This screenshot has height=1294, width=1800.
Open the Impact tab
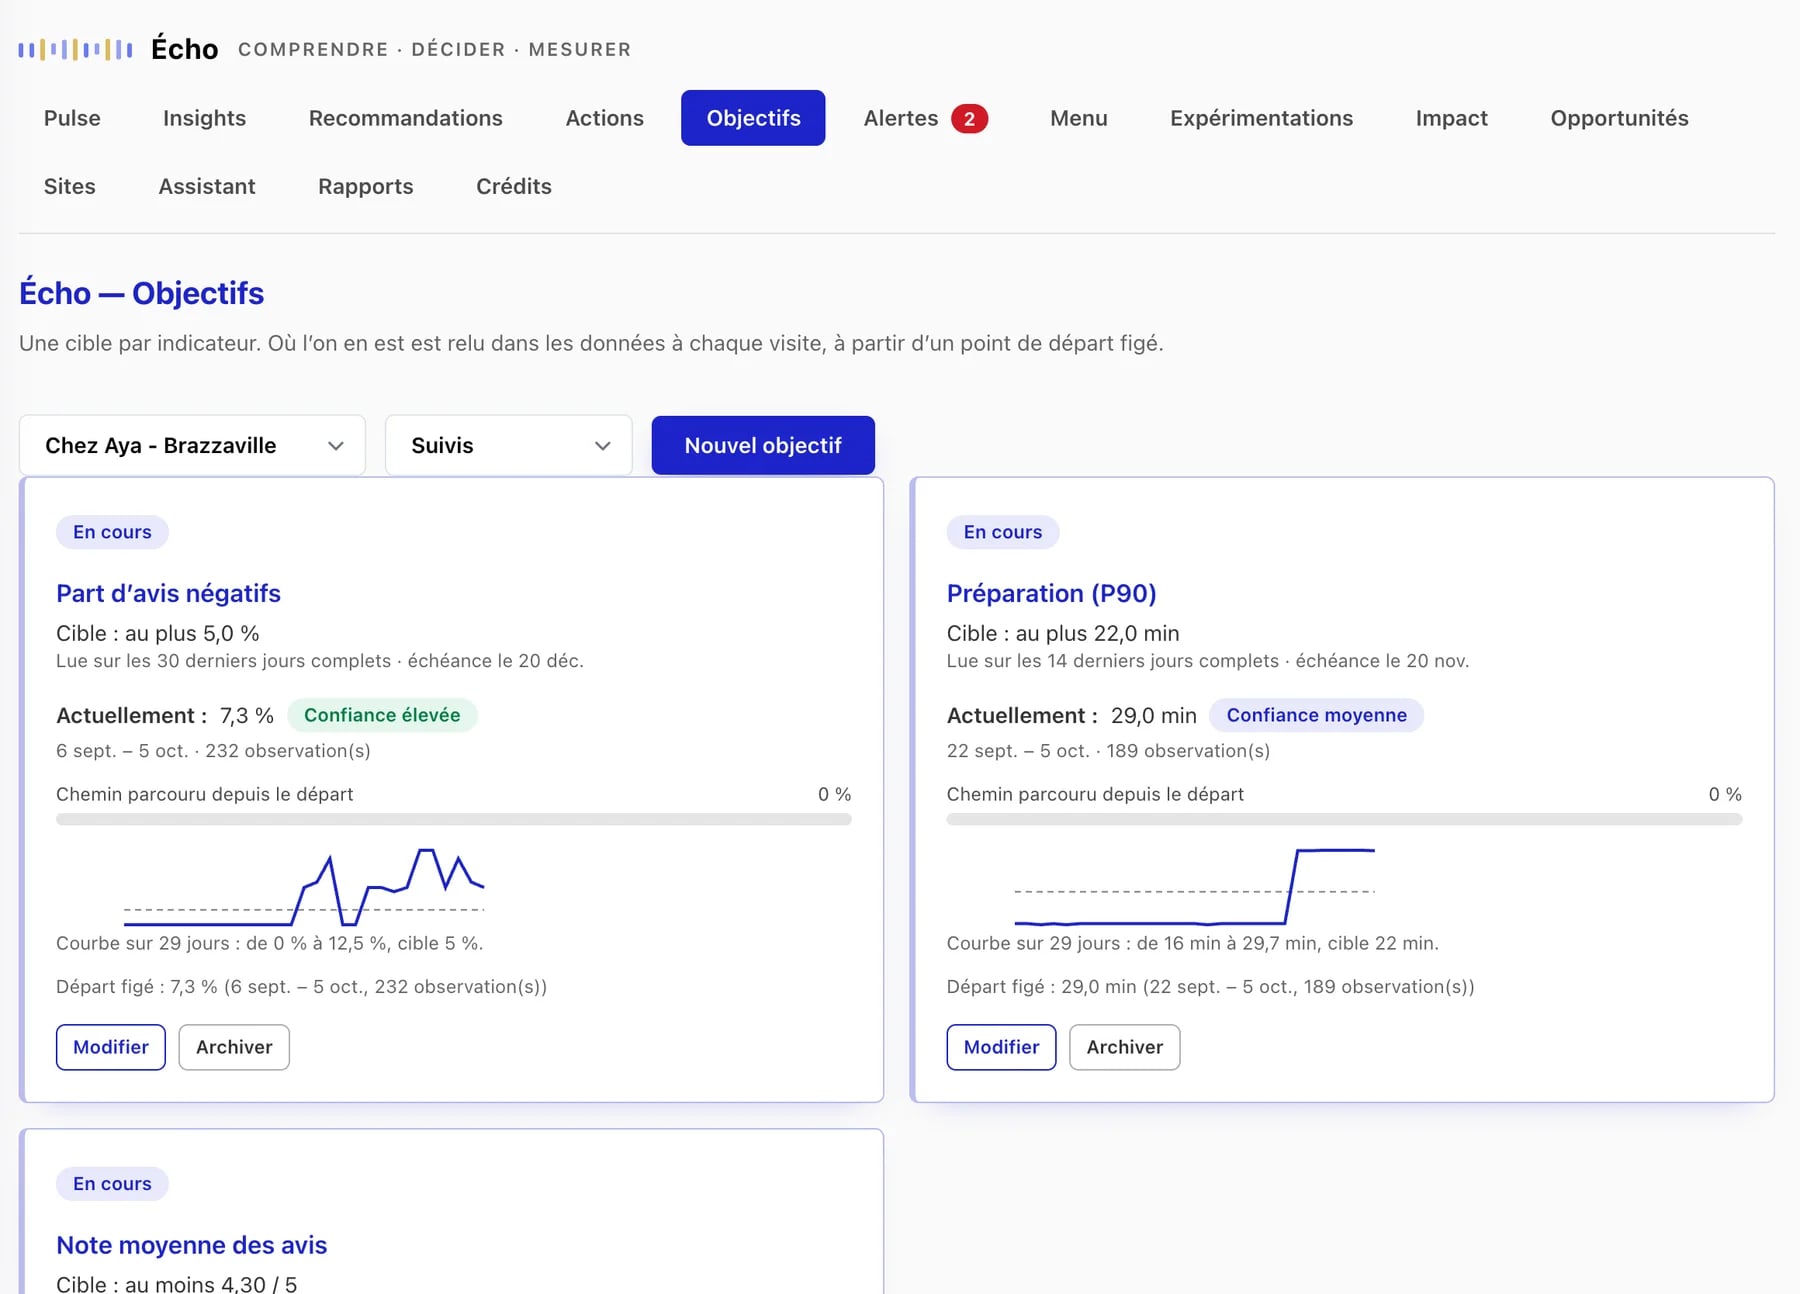[1451, 118]
